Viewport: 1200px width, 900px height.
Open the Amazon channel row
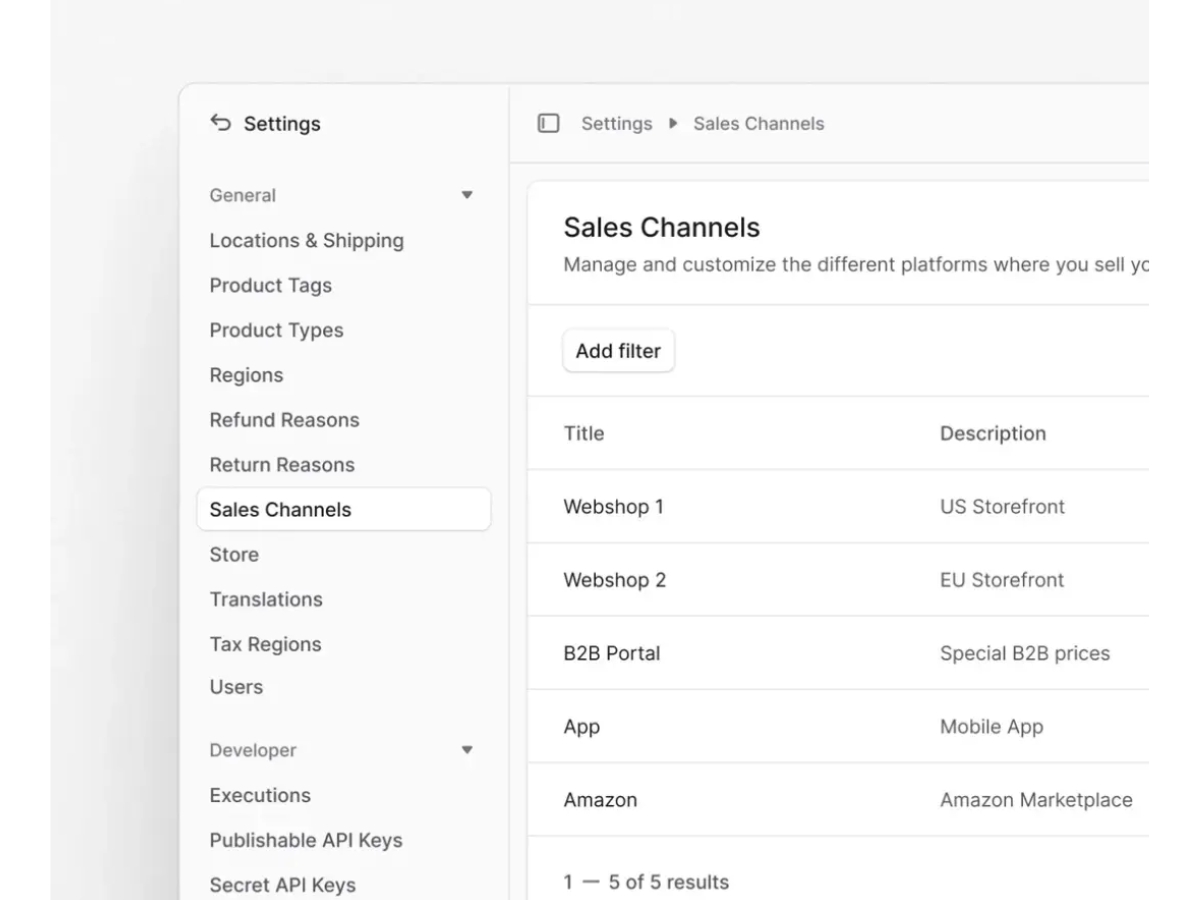(838, 800)
